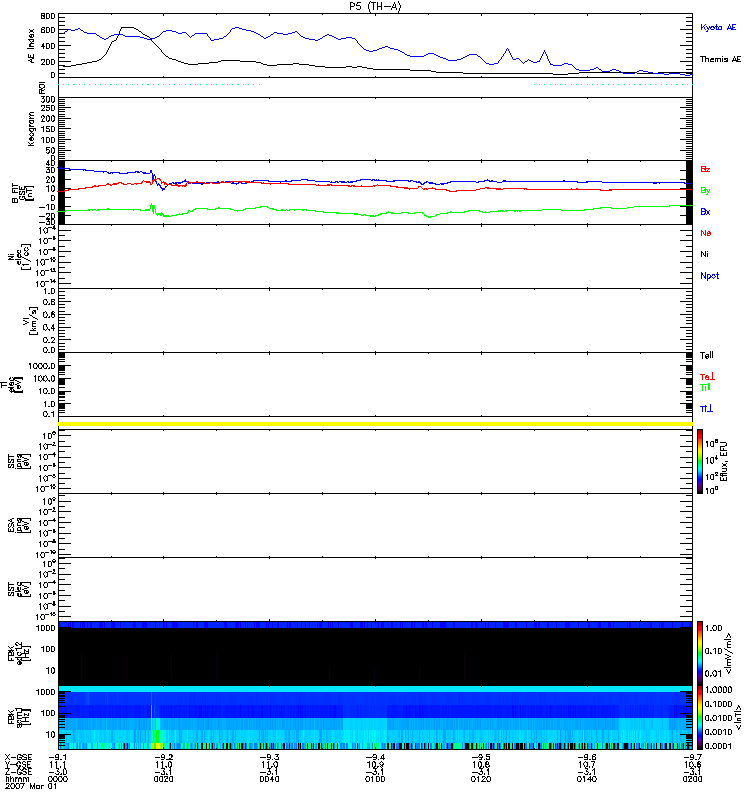Click the X-GSE value -9.7
750x800 pixels.
click(692, 757)
